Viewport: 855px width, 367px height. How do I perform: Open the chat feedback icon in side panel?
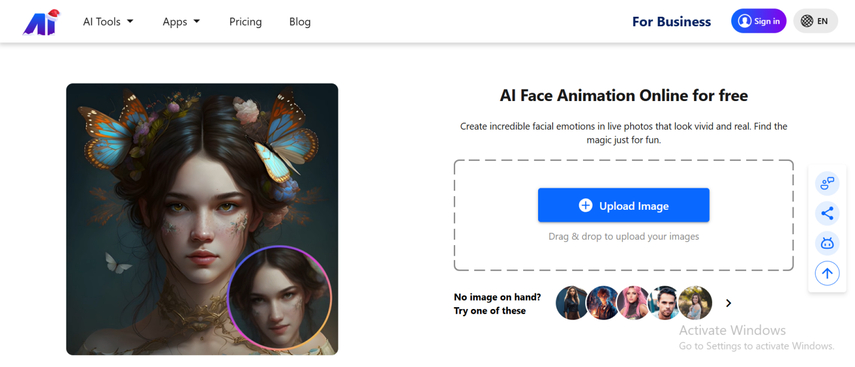(x=827, y=183)
